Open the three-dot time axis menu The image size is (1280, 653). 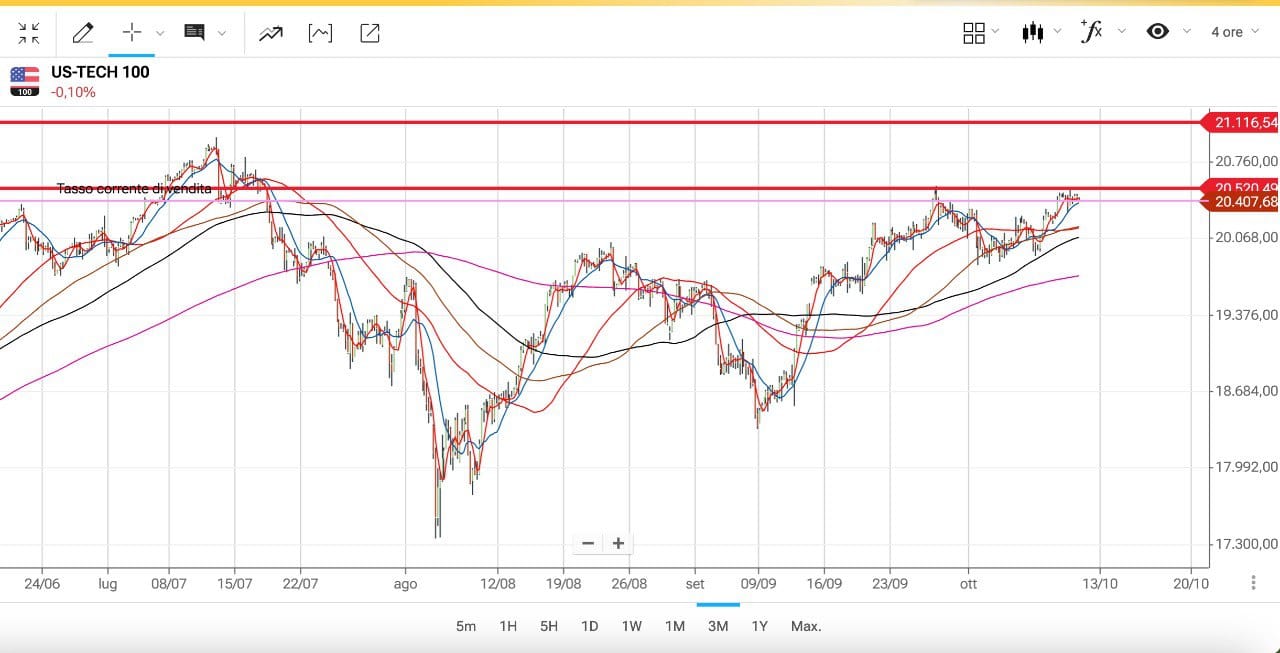1253,583
